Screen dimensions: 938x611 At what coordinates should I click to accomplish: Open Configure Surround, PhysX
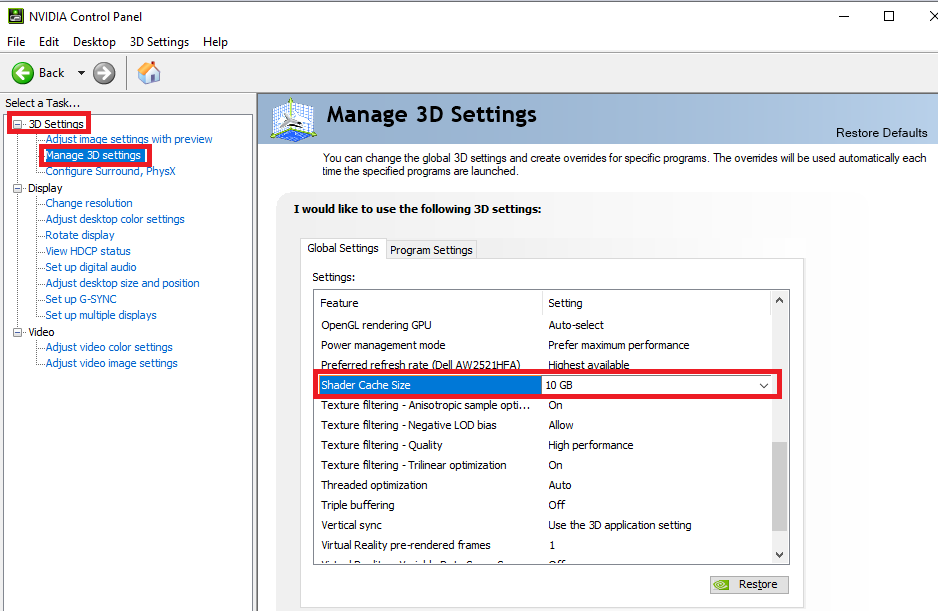(x=111, y=171)
